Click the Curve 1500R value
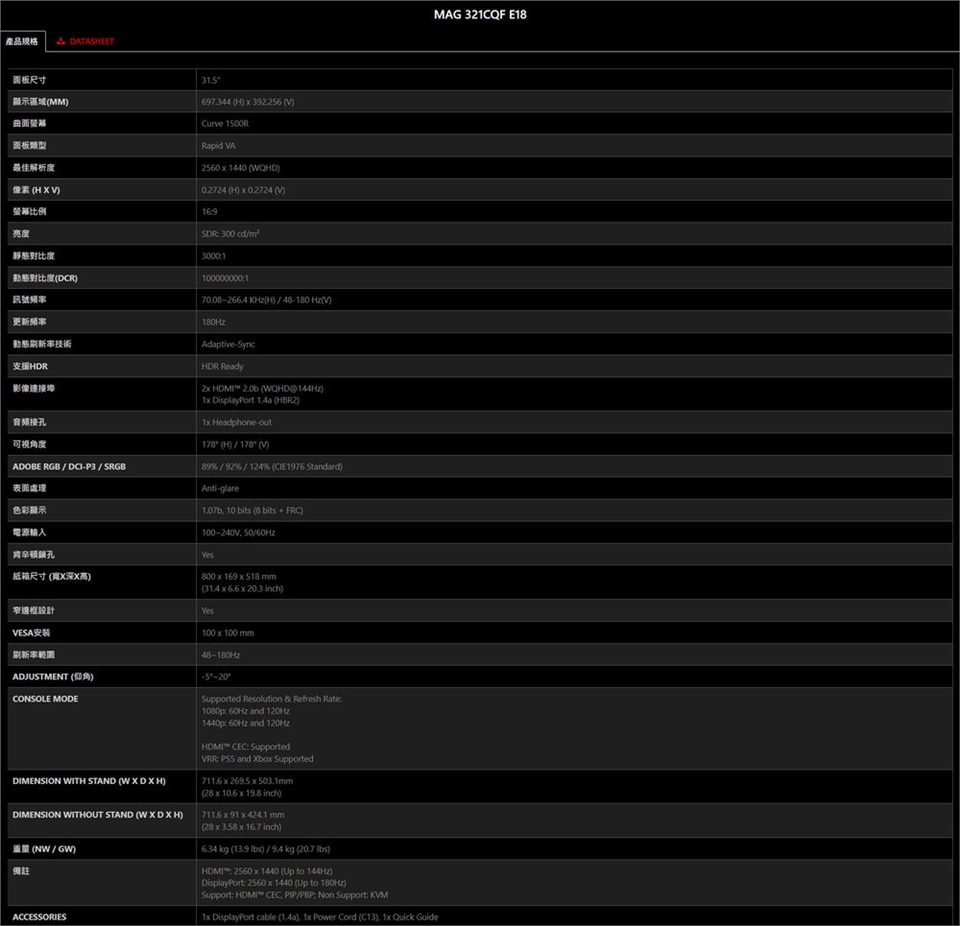The image size is (960, 926). pyautogui.click(x=225, y=123)
